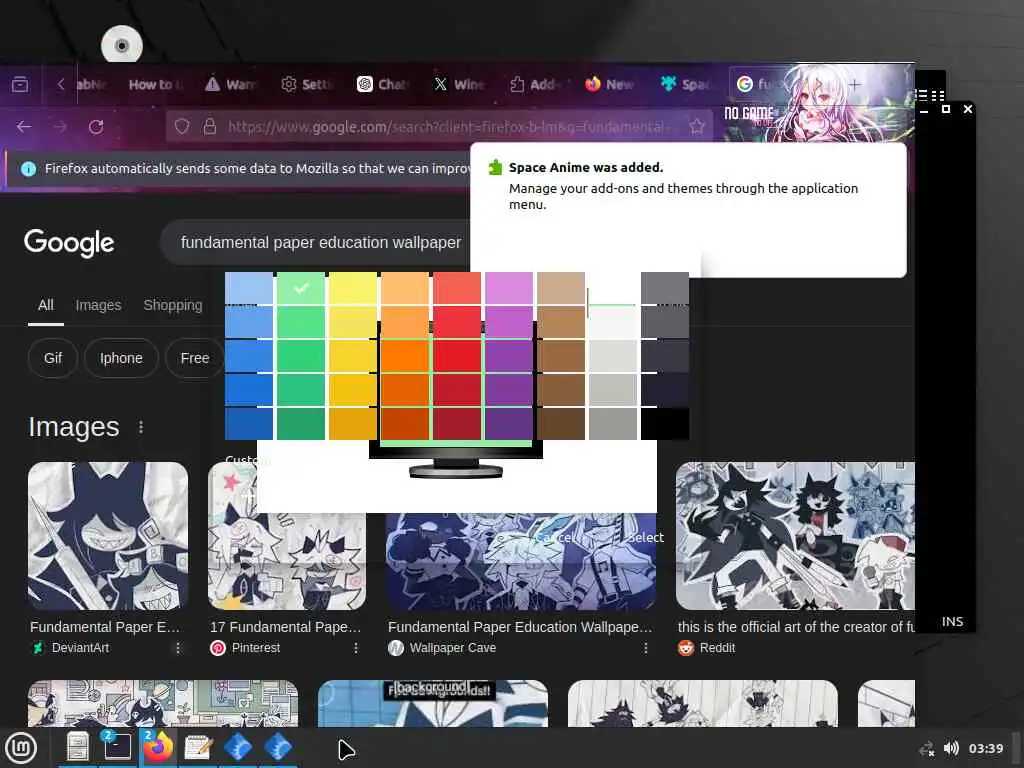Click the Pinterest source favicon

click(x=217, y=648)
